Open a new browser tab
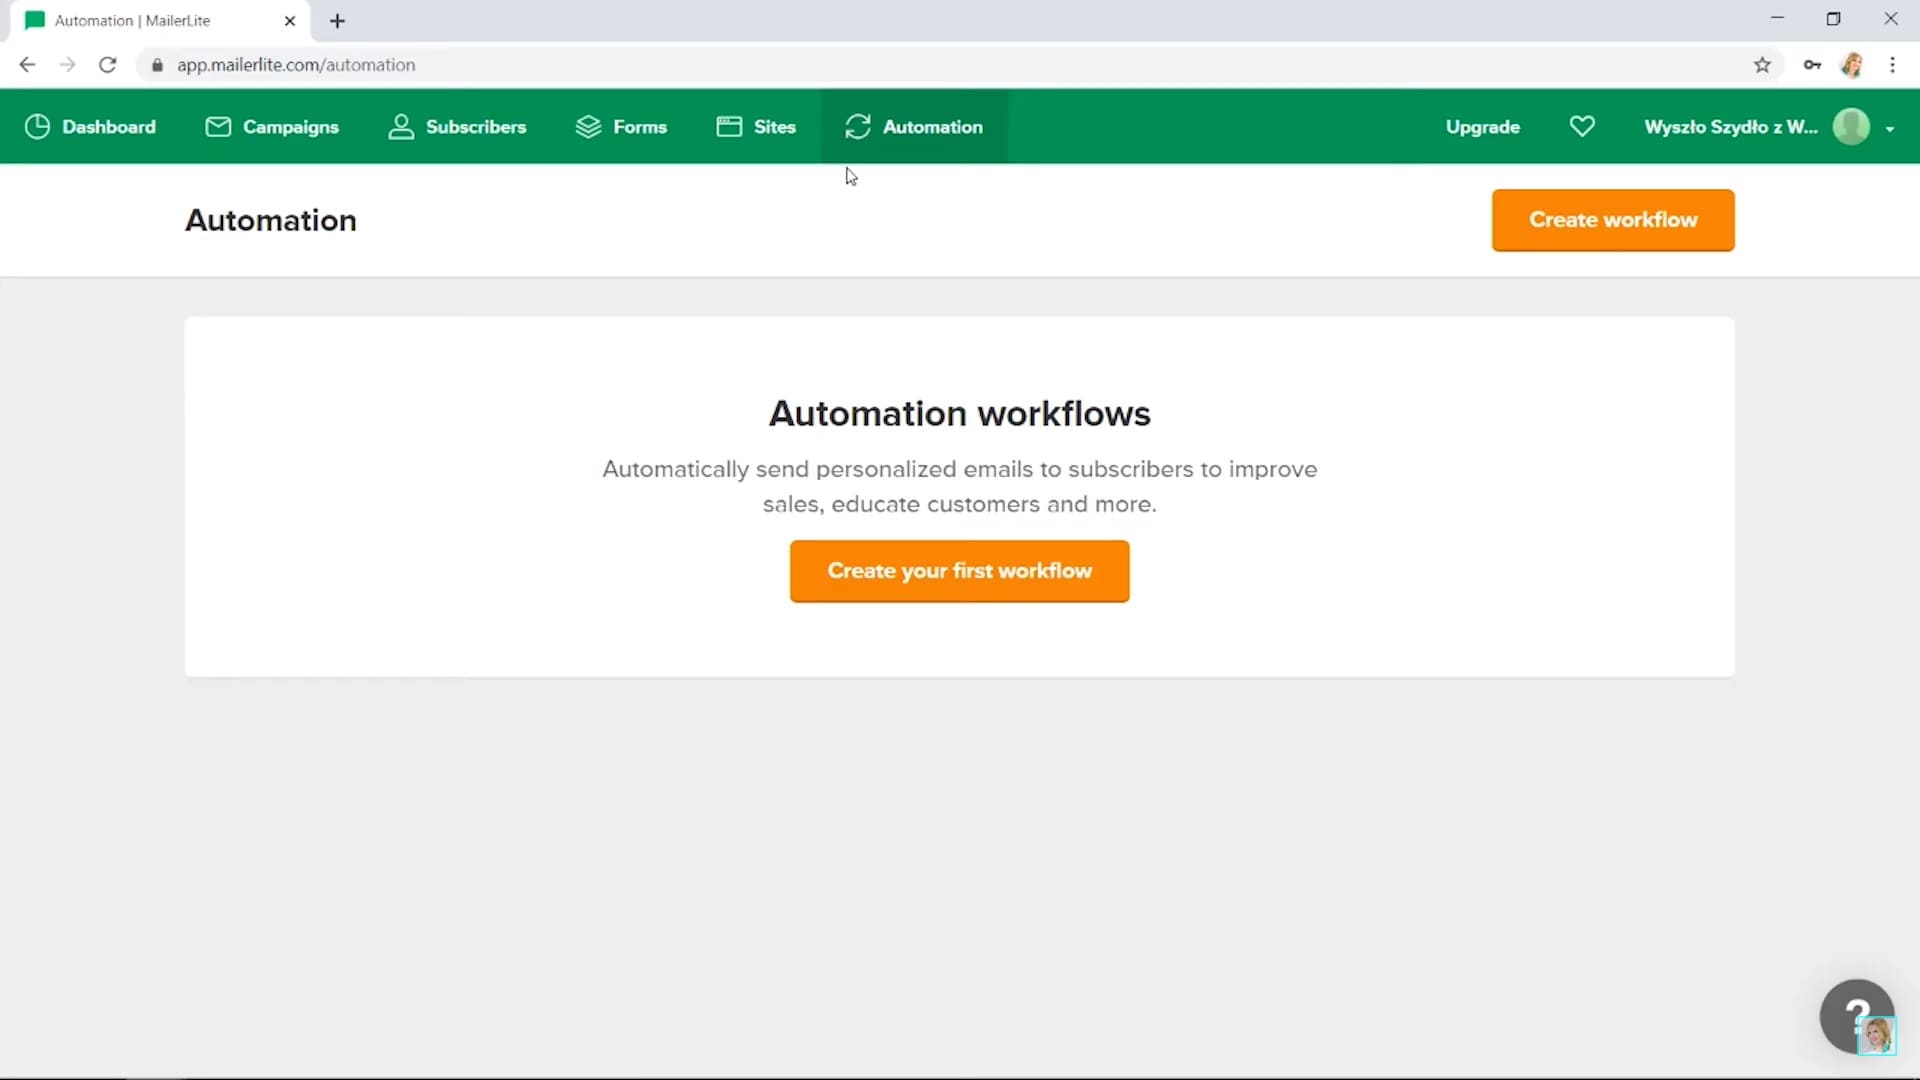 coord(337,21)
